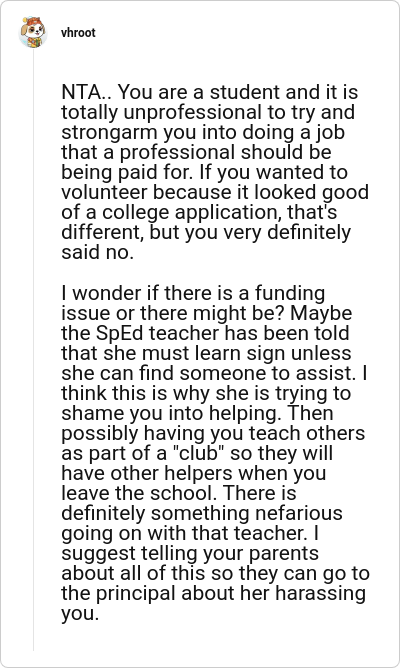Image resolution: width=400 pixels, height=668 pixels.
Task: Click the word 'volunteer' in the first paragraph
Action: (105, 193)
